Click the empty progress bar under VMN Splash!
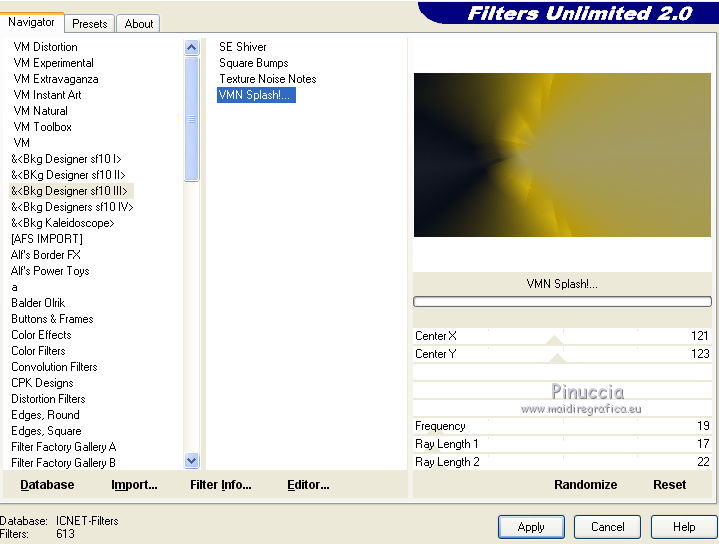 point(562,301)
